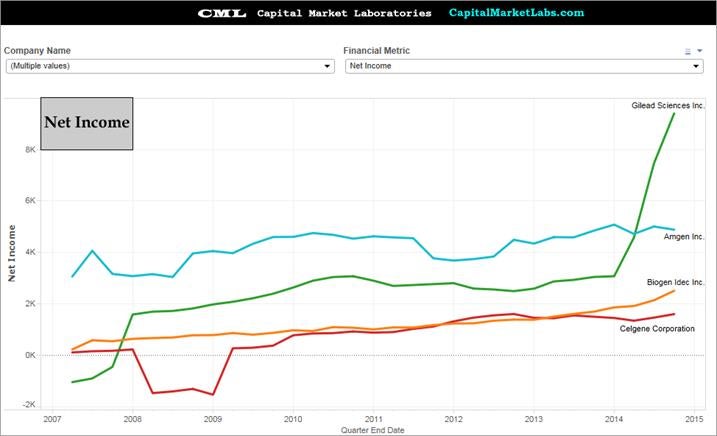The width and height of the screenshot is (717, 436).
Task: Expand the small caret beside filter icon
Action: (x=699, y=51)
